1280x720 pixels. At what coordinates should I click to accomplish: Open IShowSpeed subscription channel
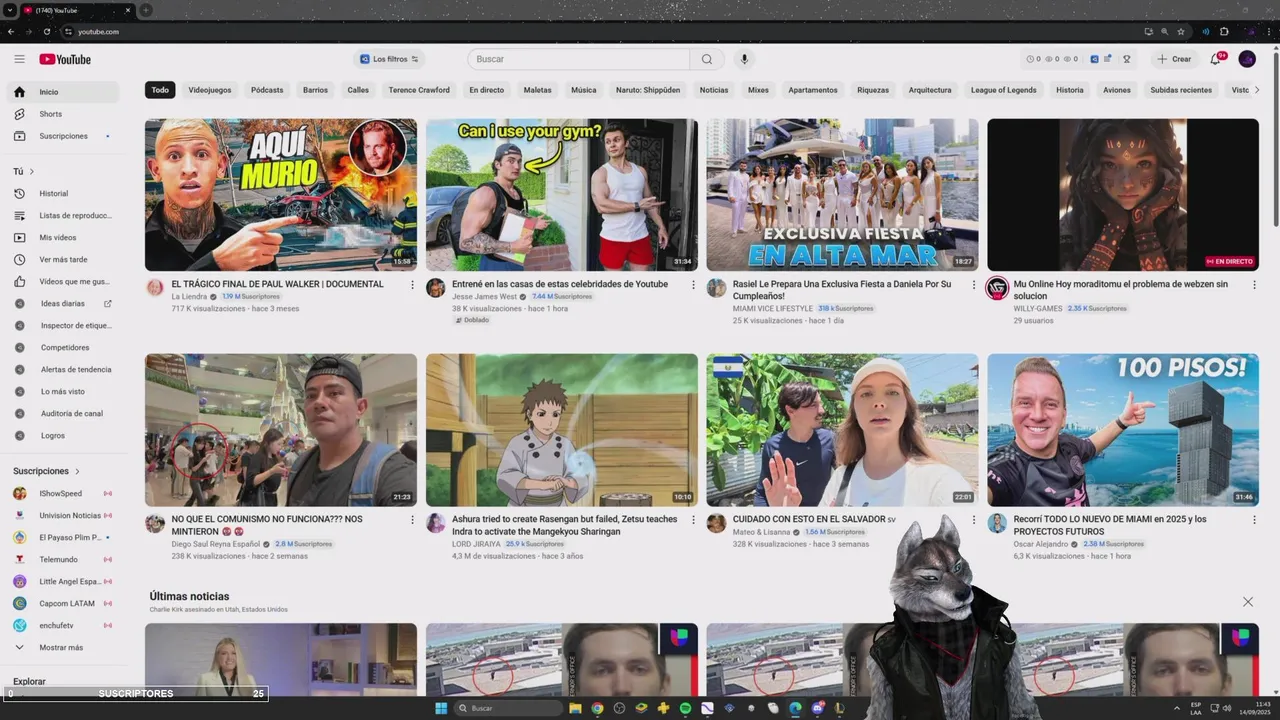62,493
